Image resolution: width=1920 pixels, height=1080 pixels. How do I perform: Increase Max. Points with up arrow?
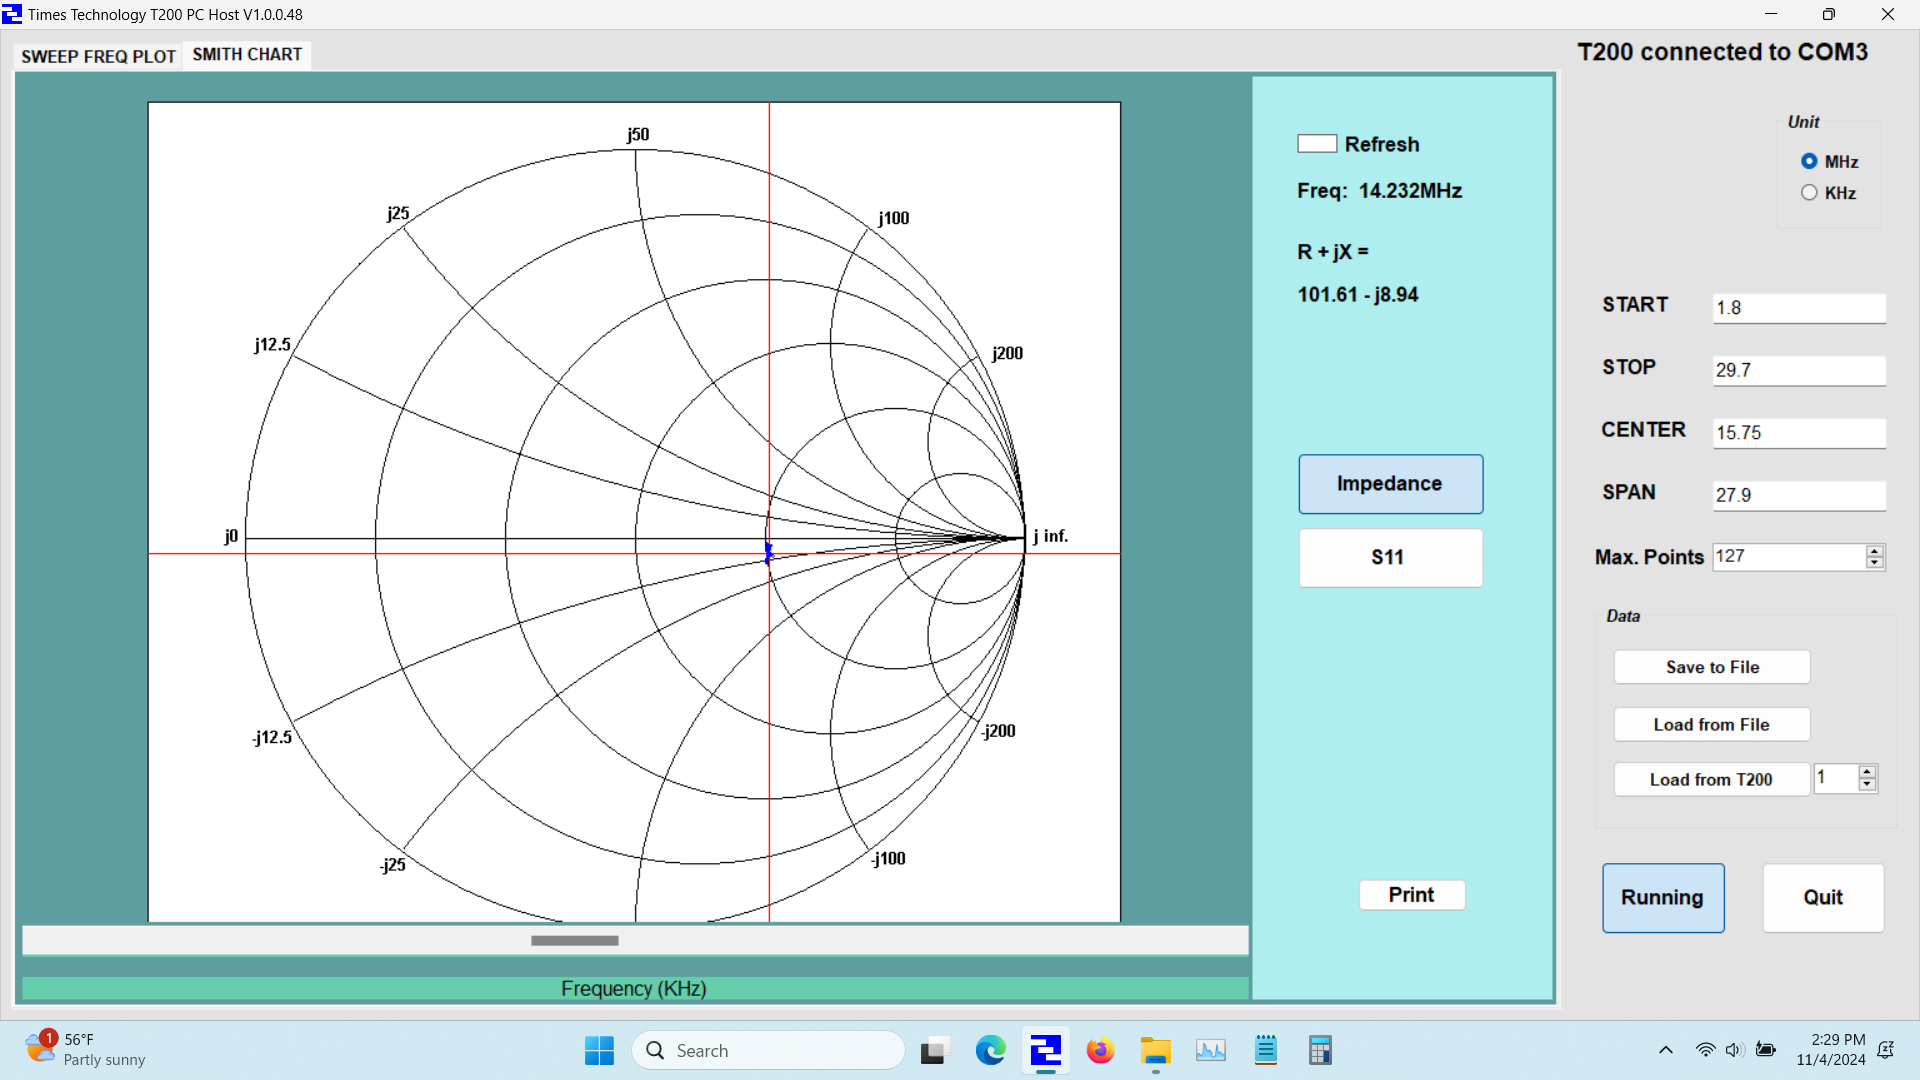tap(1875, 551)
